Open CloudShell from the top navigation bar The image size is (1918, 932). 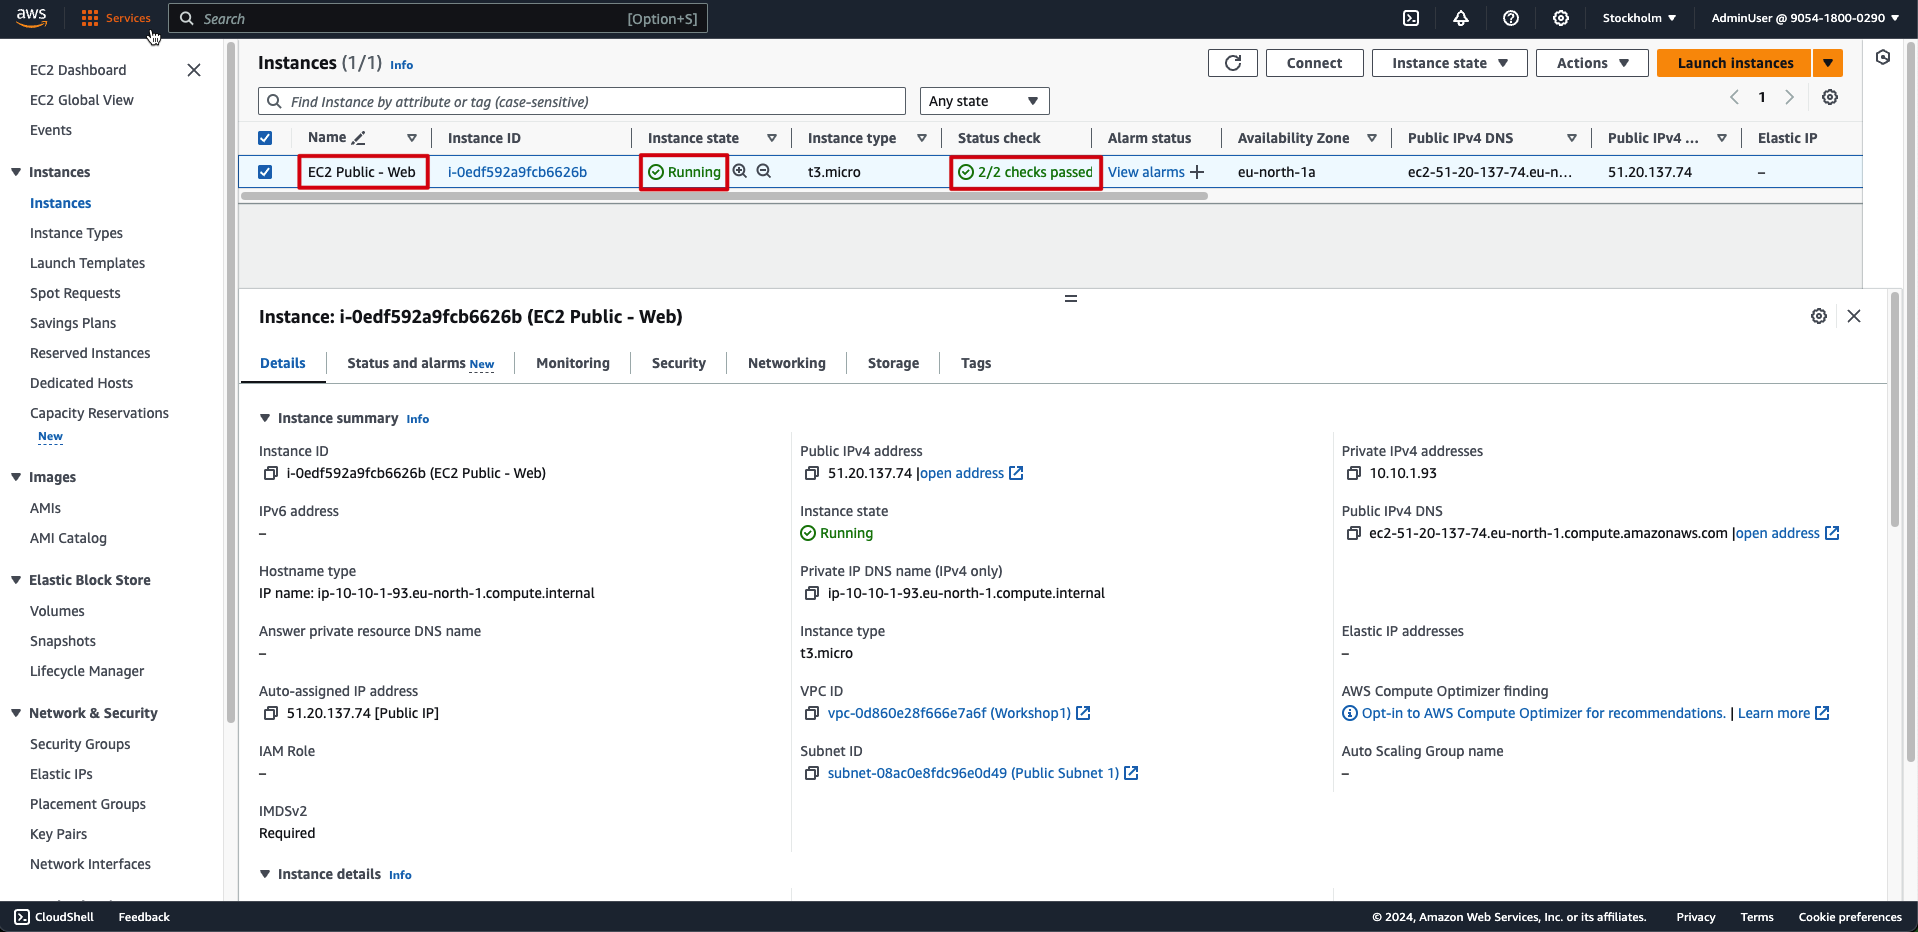(x=1411, y=18)
